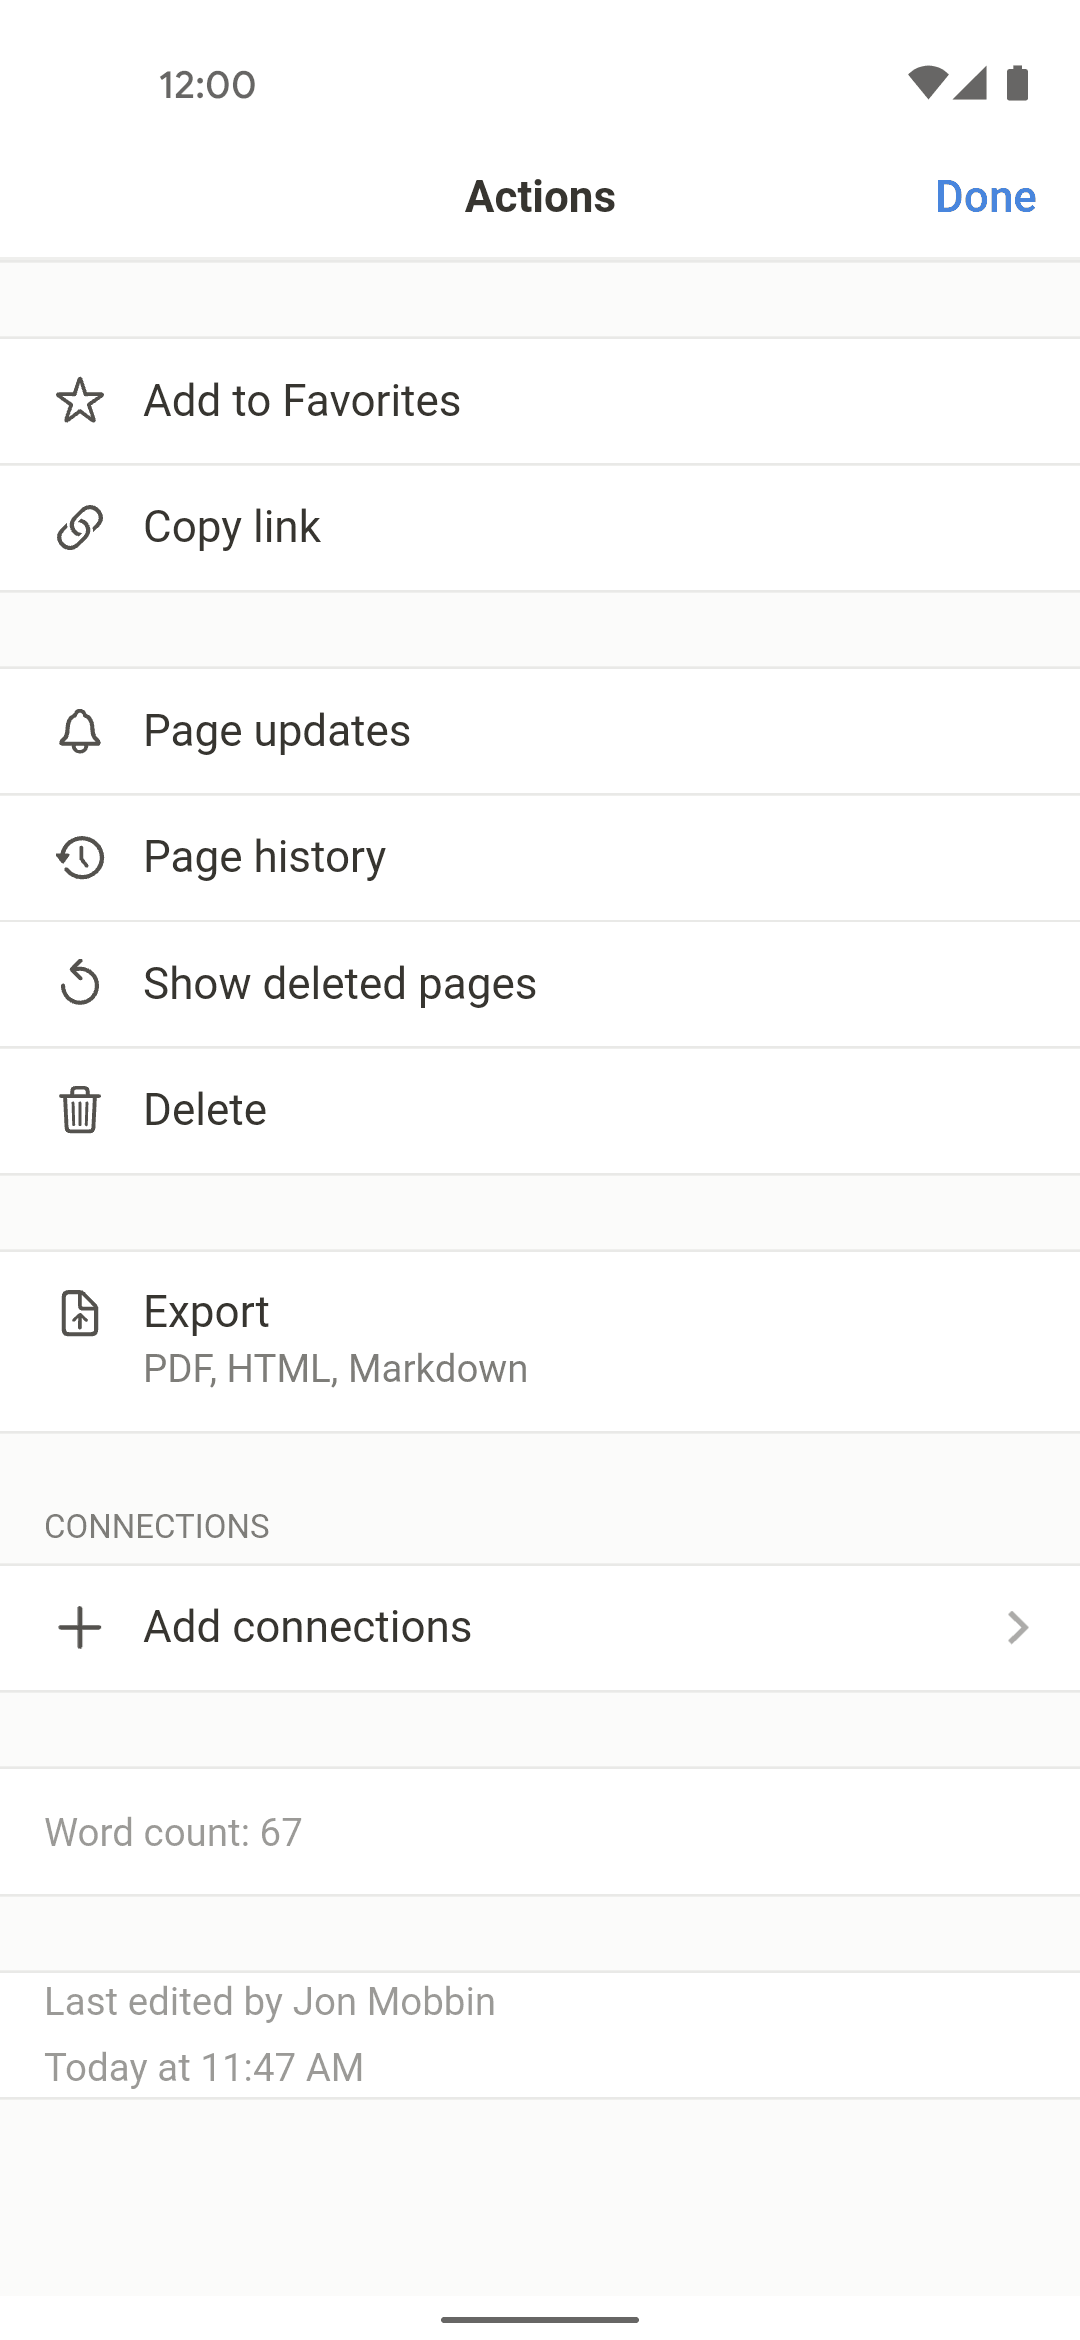
Task: Tap the clock history icon
Action: 80,857
